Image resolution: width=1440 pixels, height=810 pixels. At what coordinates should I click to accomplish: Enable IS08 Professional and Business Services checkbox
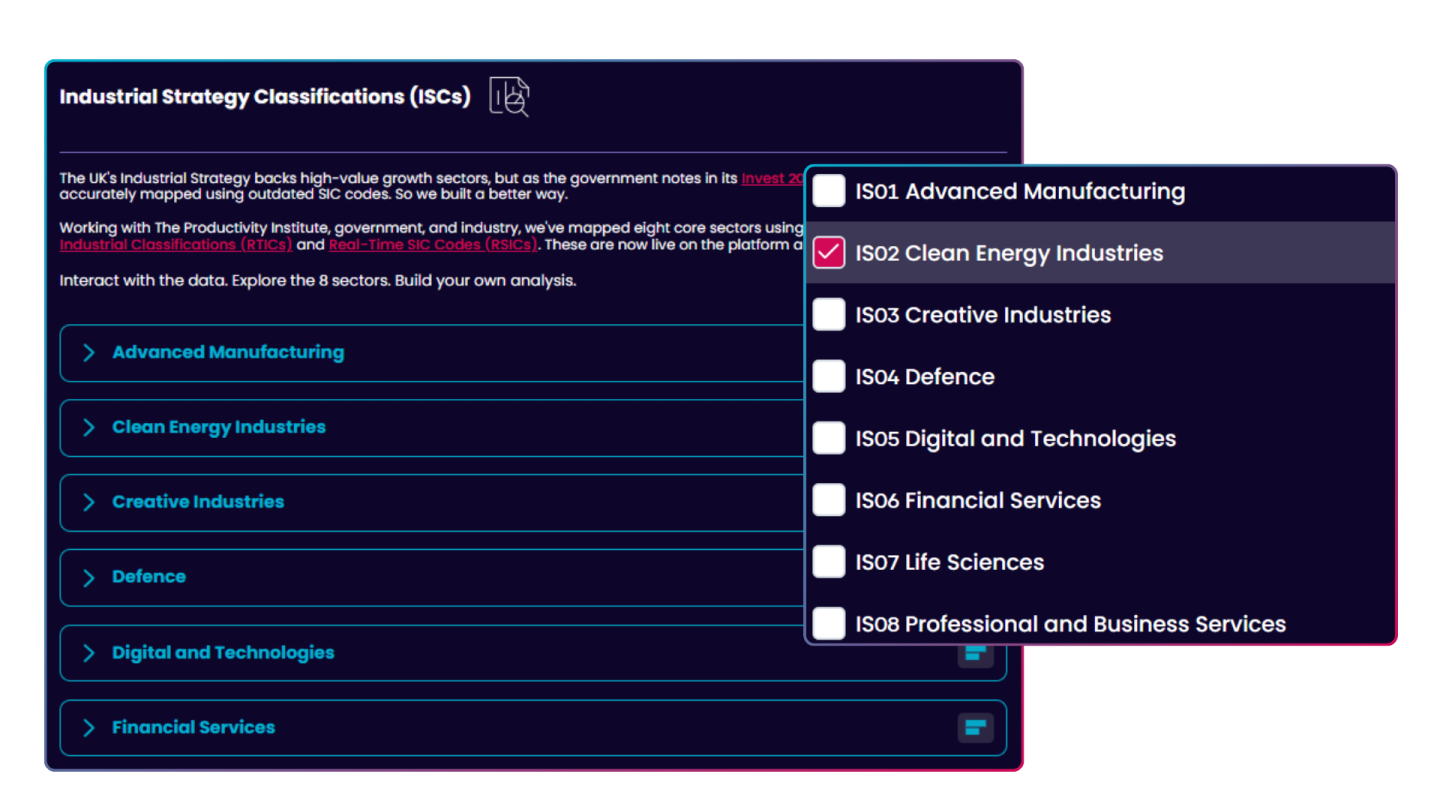coord(828,623)
